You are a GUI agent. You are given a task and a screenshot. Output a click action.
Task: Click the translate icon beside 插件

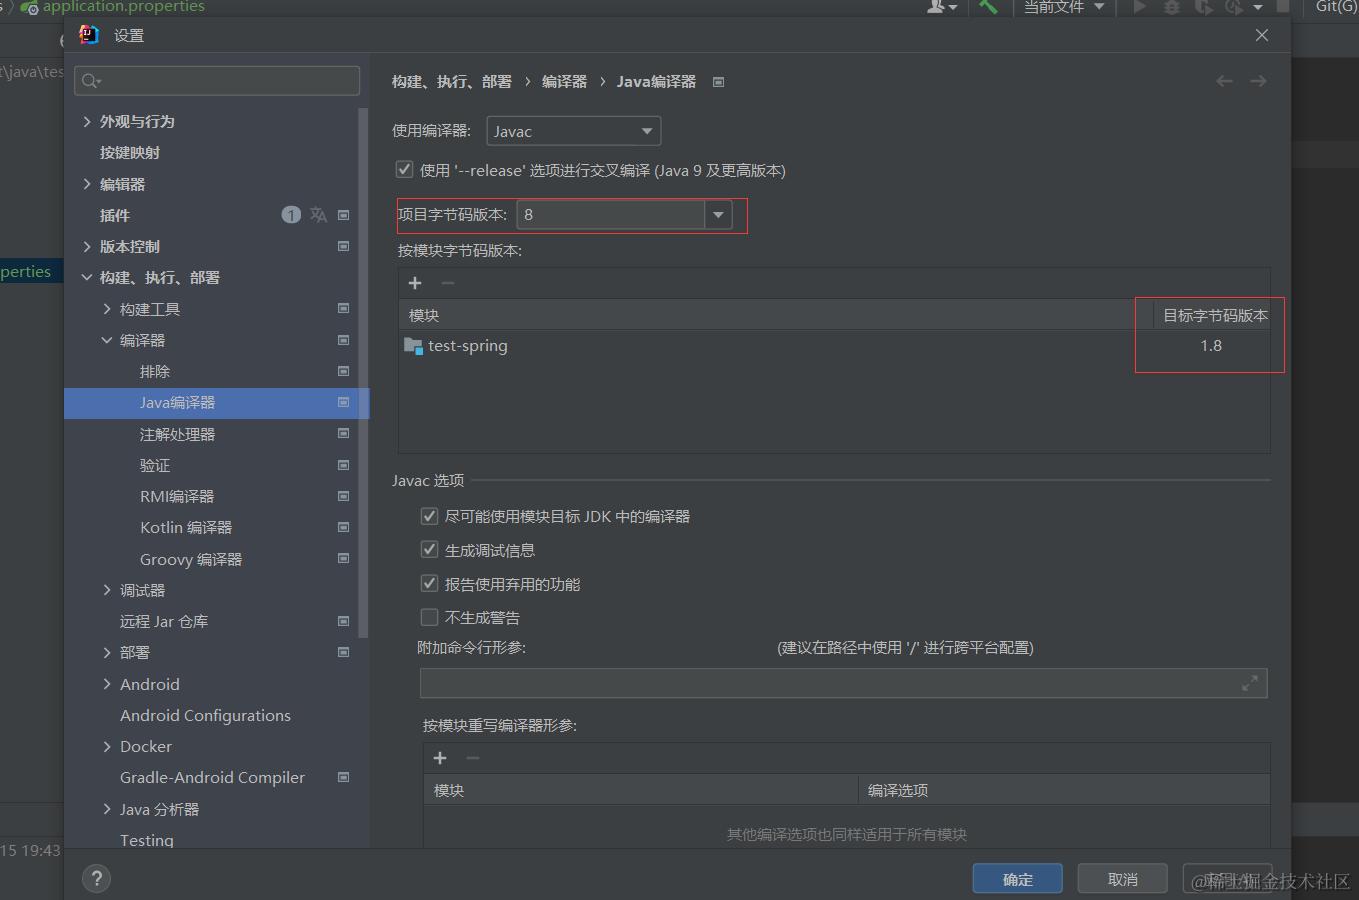pyautogui.click(x=318, y=215)
